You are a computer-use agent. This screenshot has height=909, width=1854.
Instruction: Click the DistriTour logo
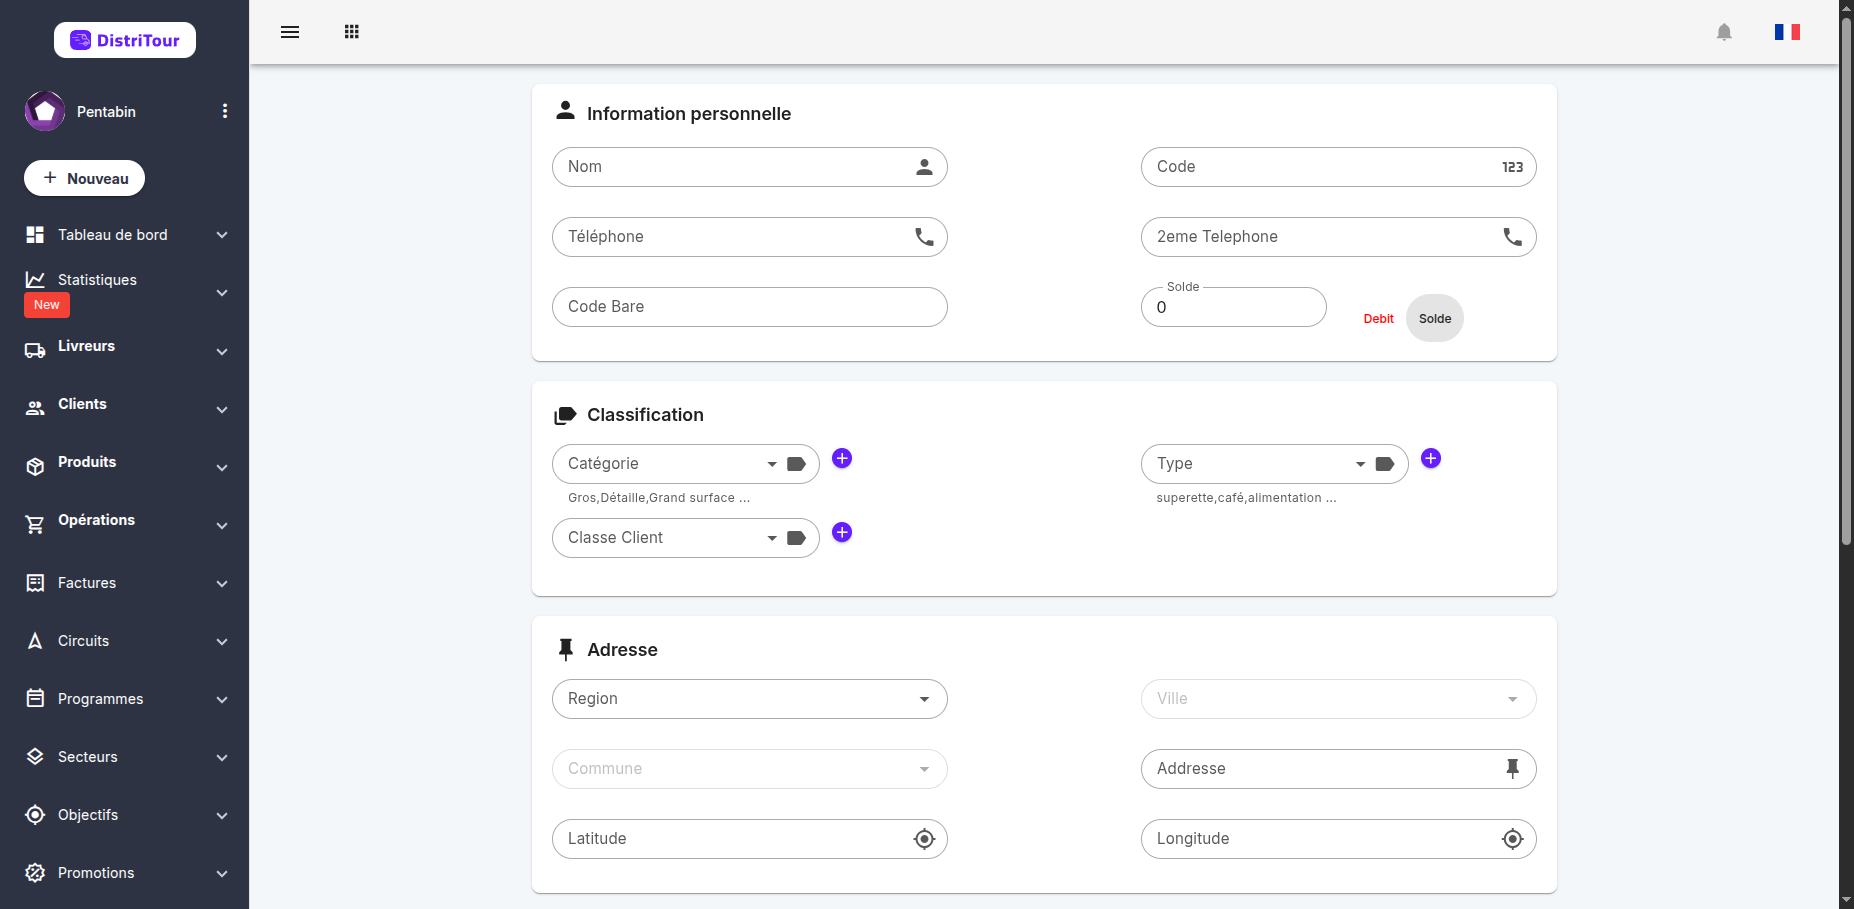[x=125, y=40]
